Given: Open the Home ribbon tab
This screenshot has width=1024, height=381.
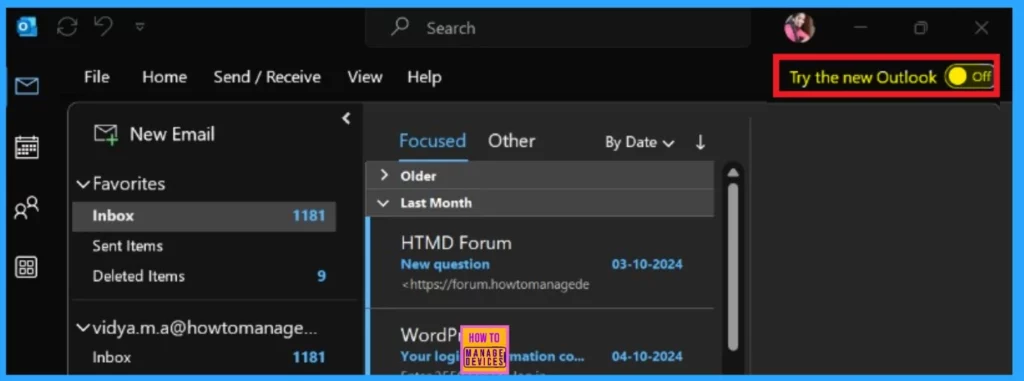Looking at the screenshot, I should coord(165,77).
